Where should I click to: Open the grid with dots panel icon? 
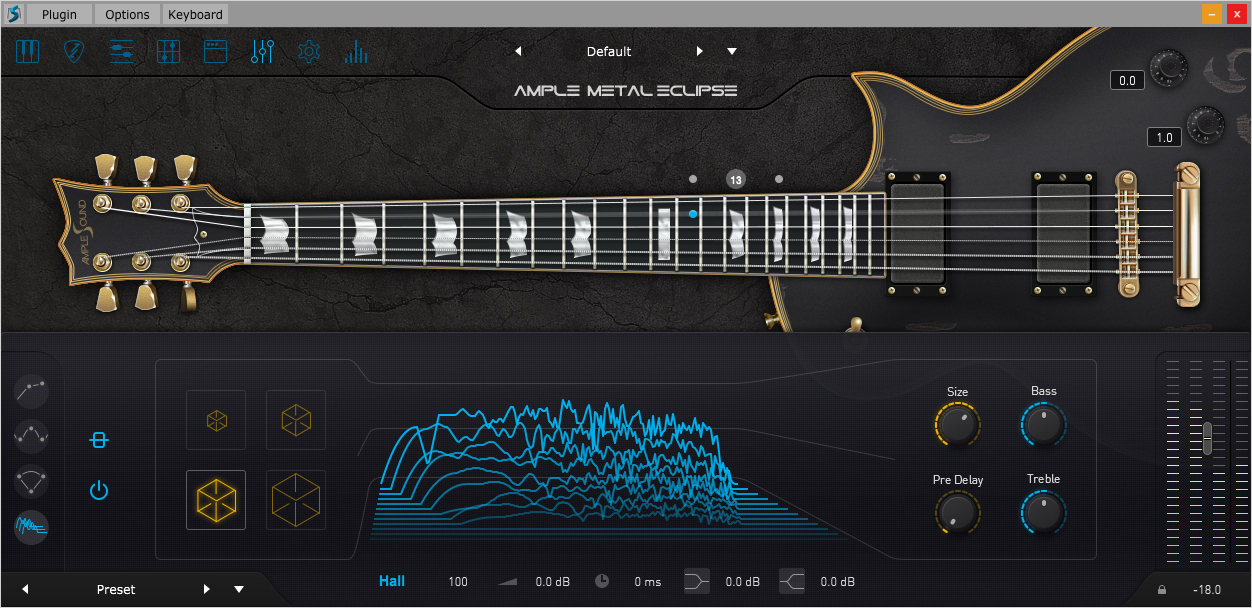pos(168,51)
